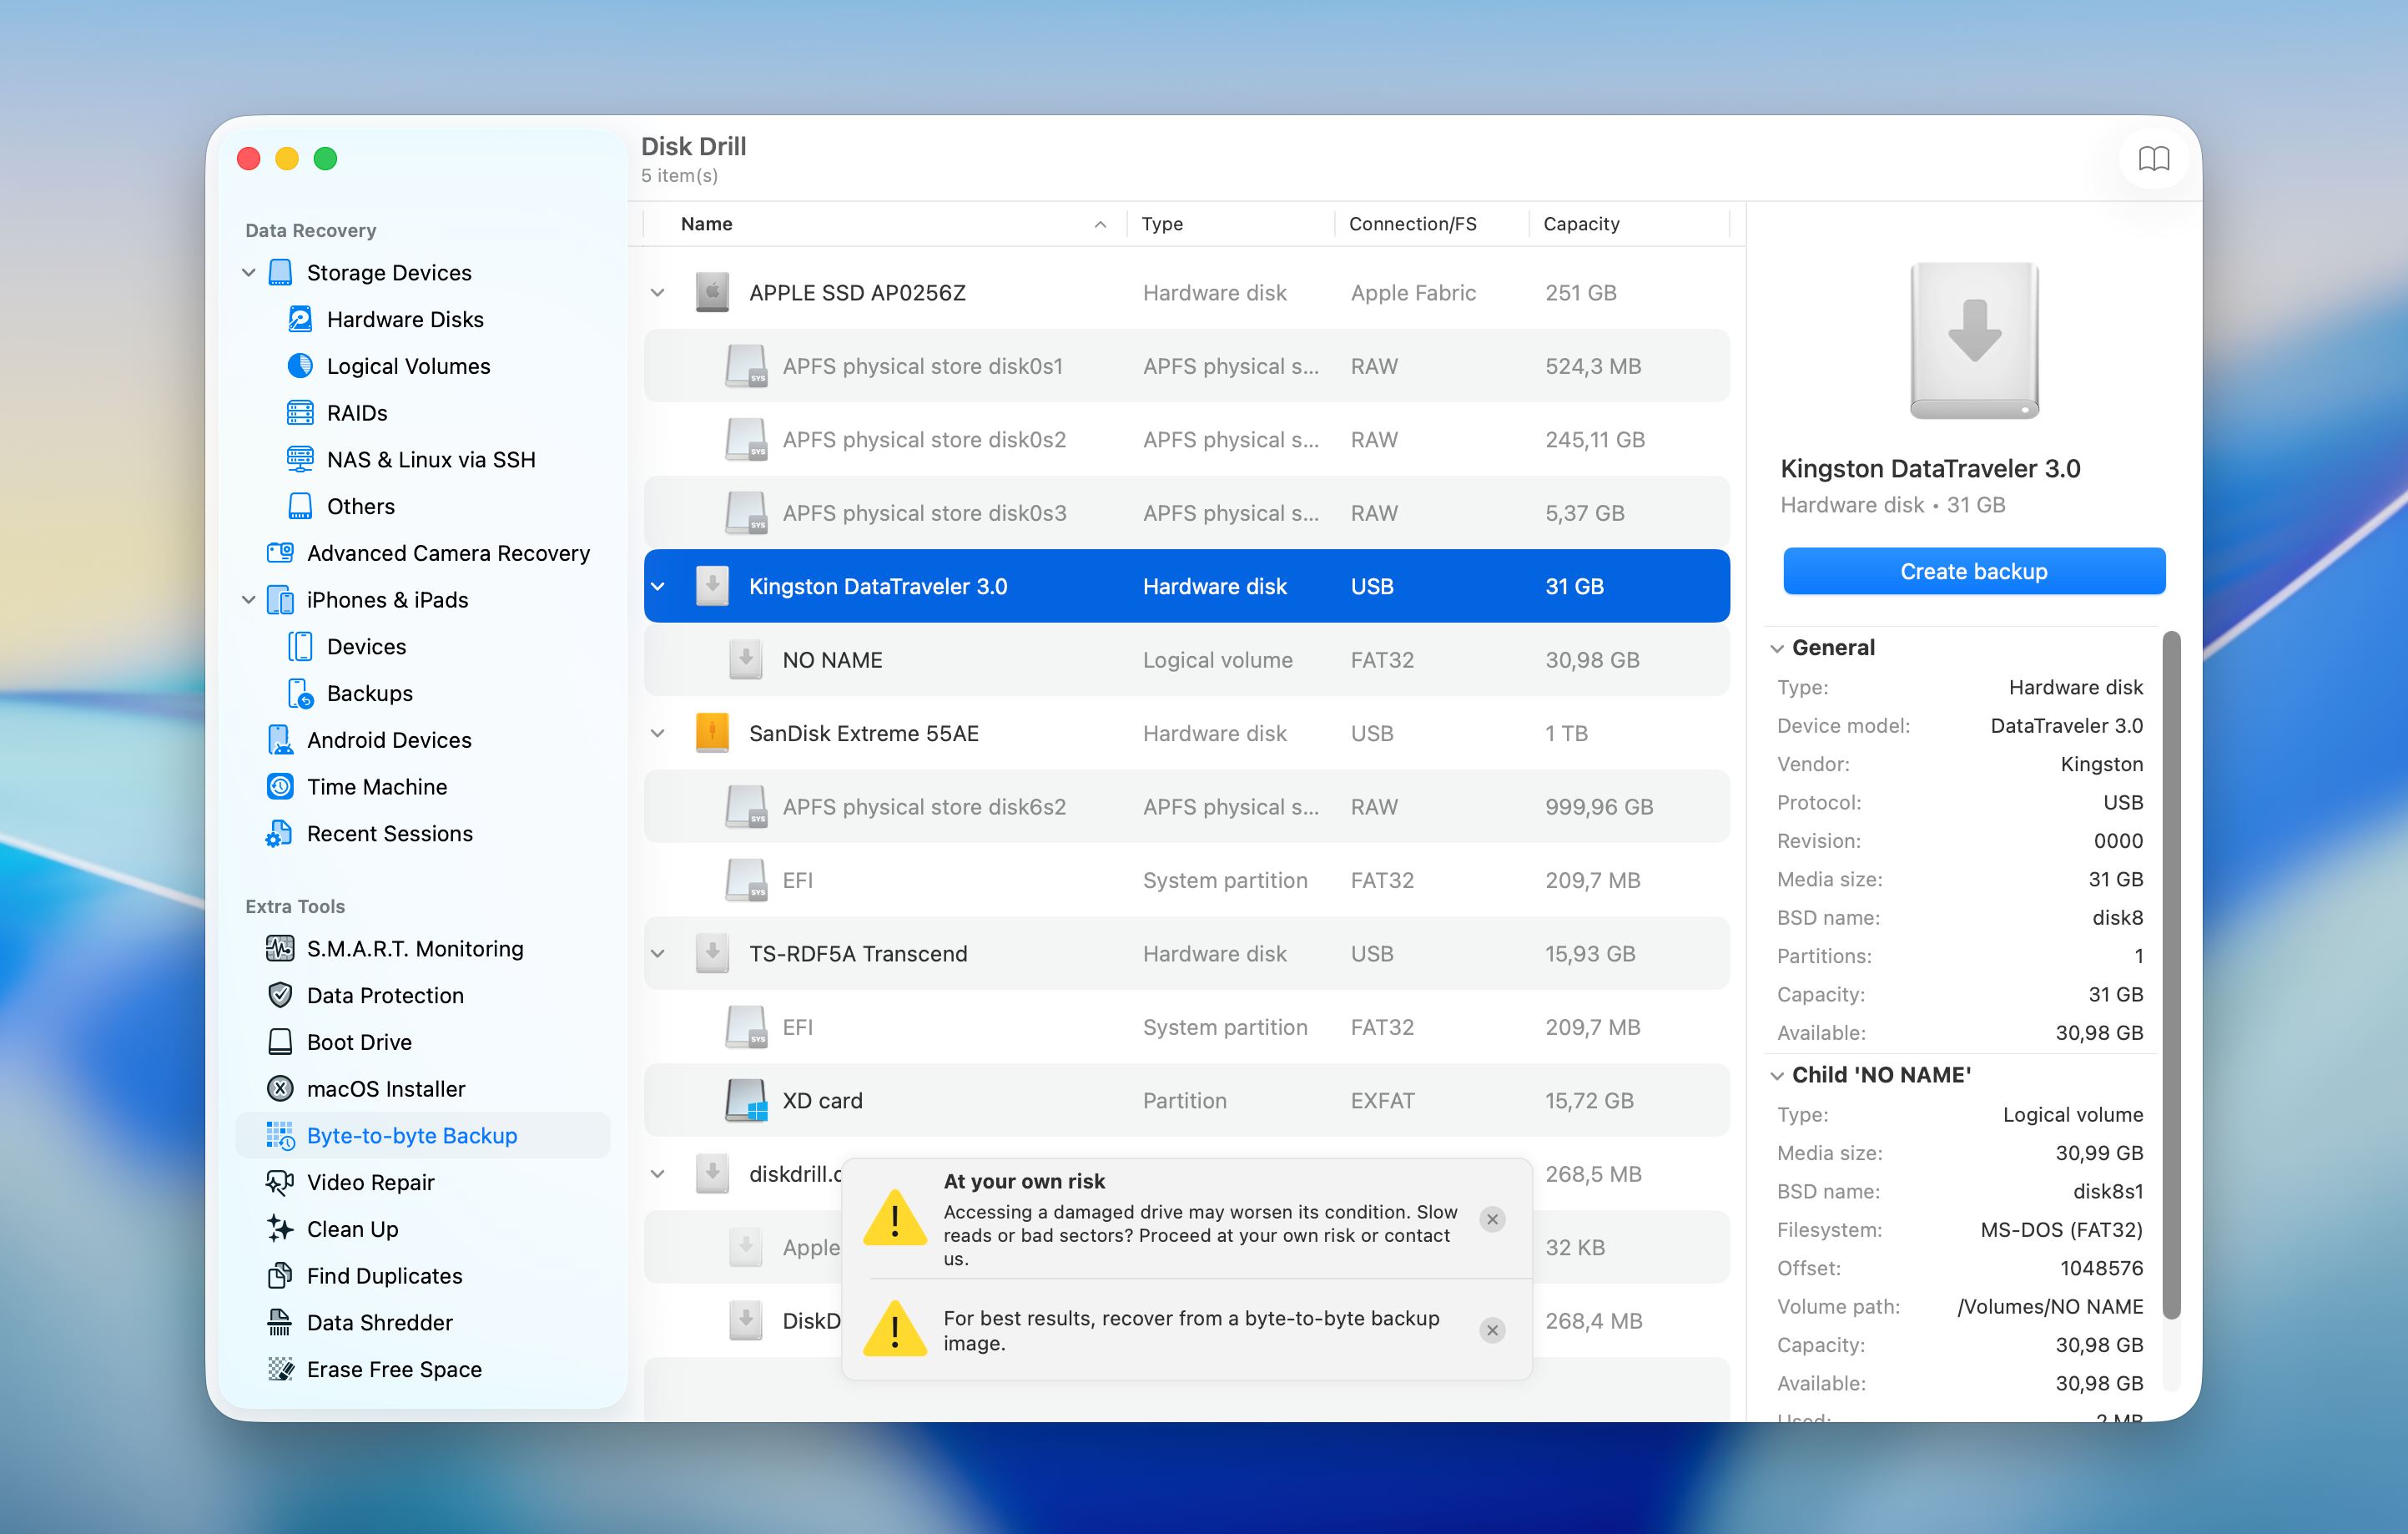
Task: Click the details panel scrollbar
Action: click(x=2170, y=975)
